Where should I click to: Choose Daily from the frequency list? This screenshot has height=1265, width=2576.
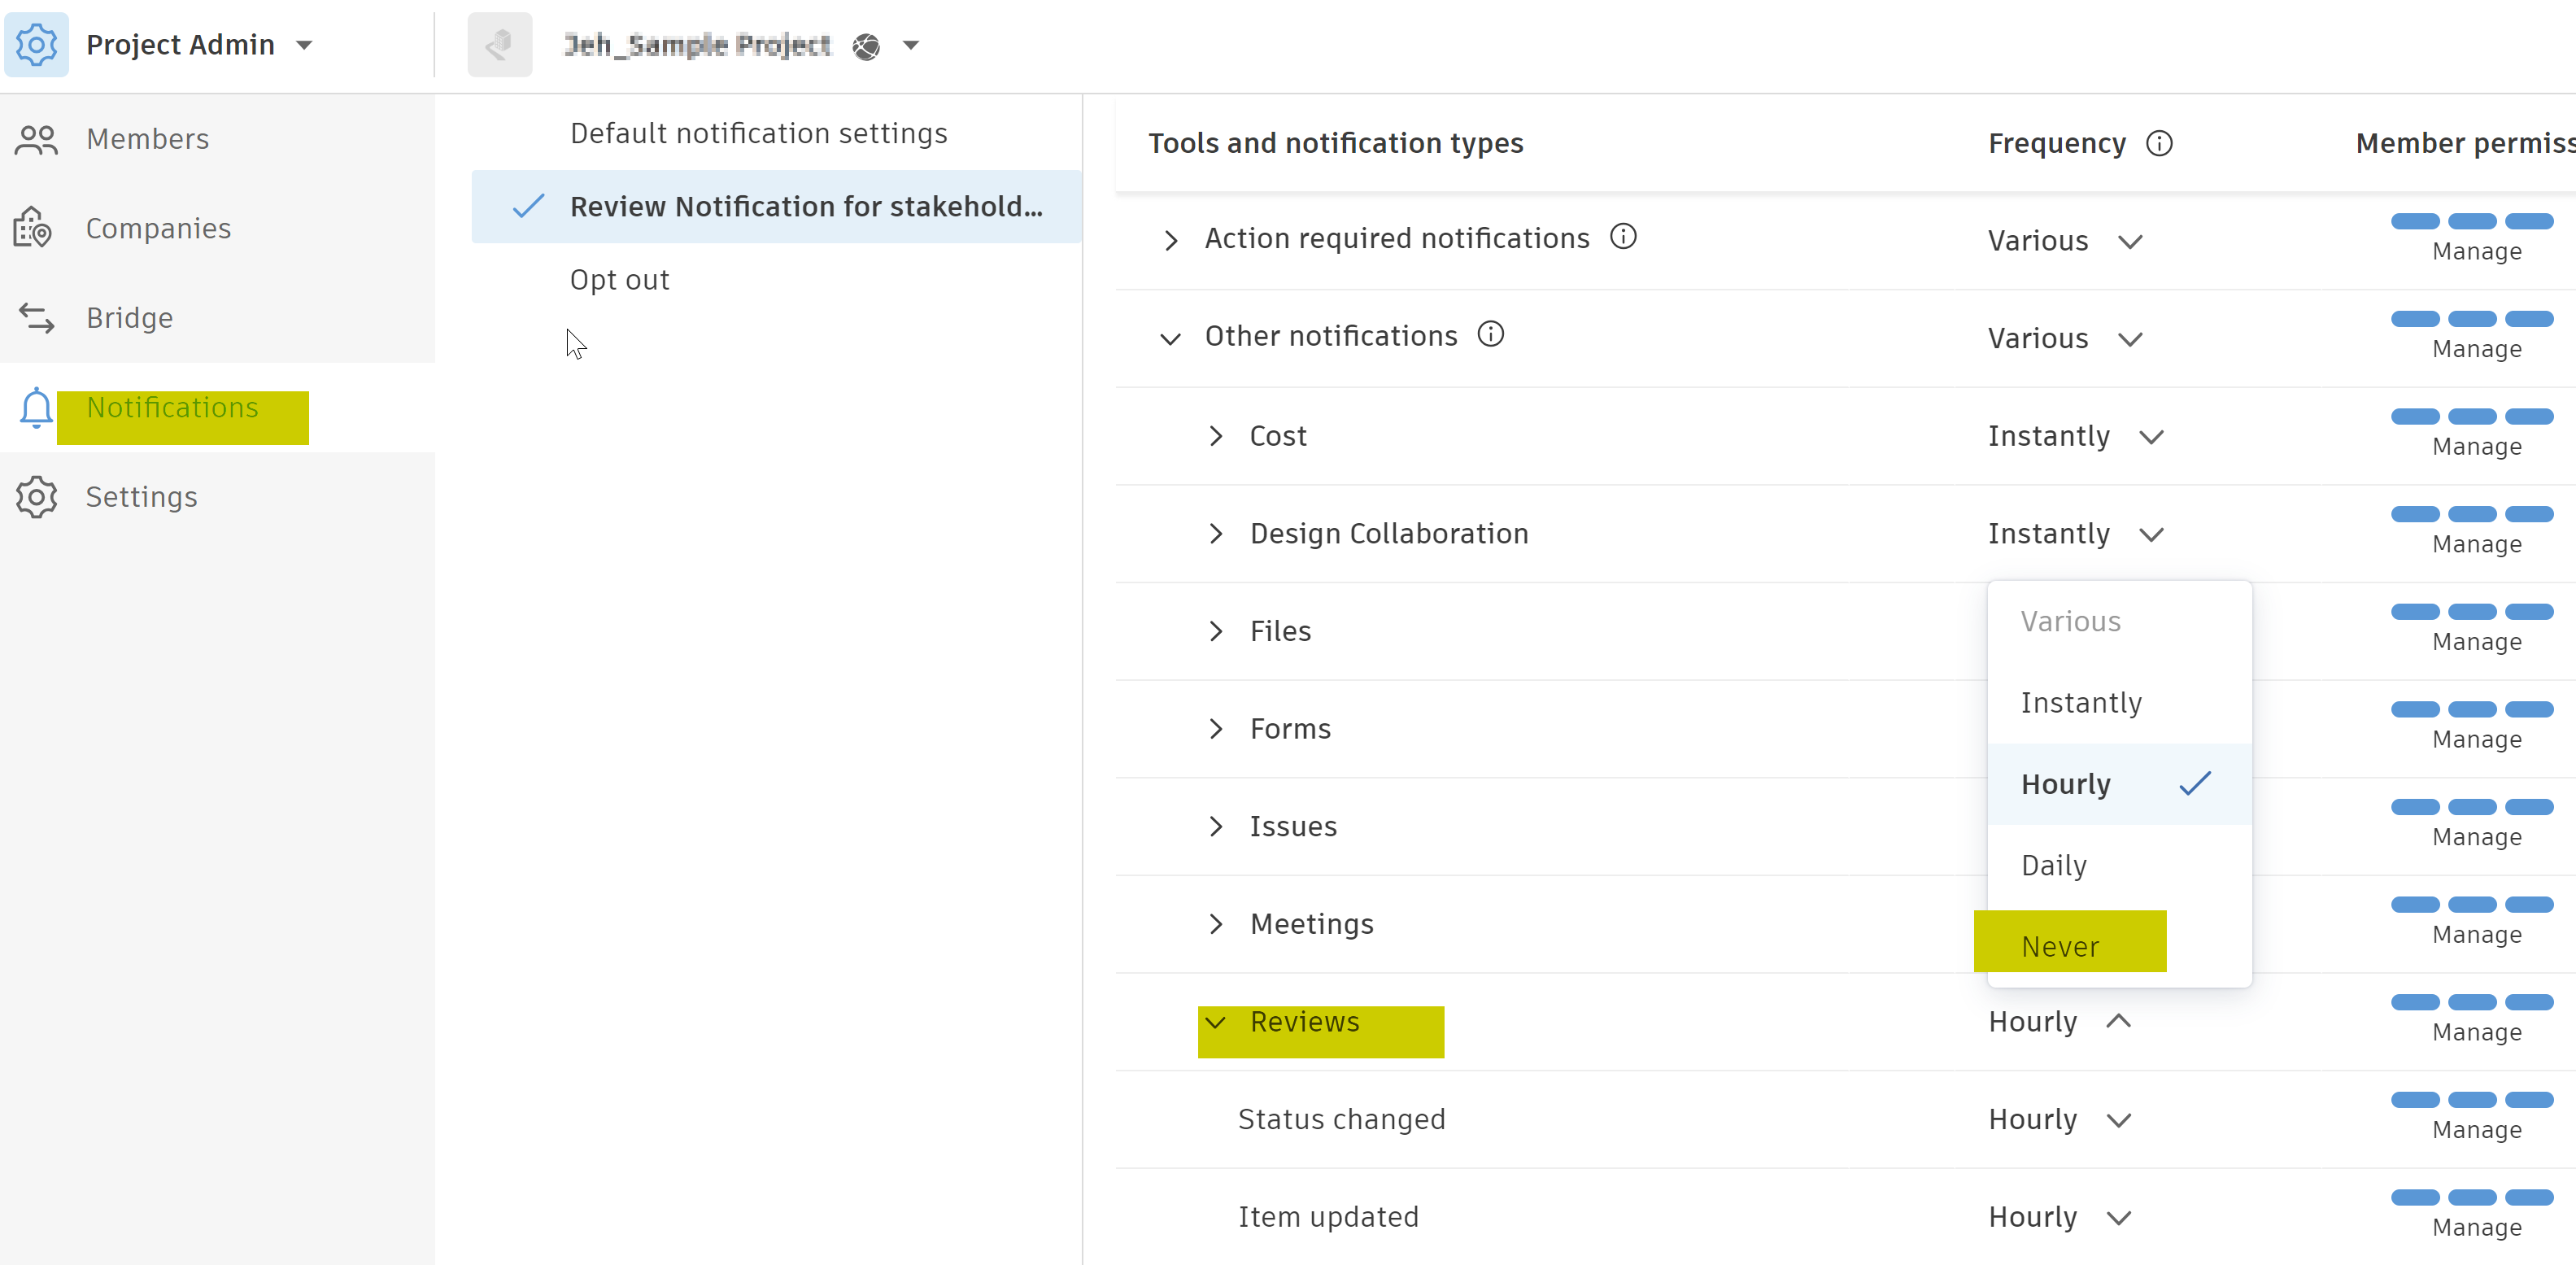2054,865
